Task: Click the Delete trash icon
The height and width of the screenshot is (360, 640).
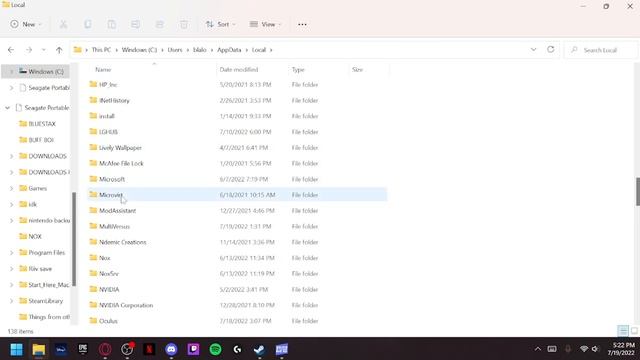Action: (184, 24)
